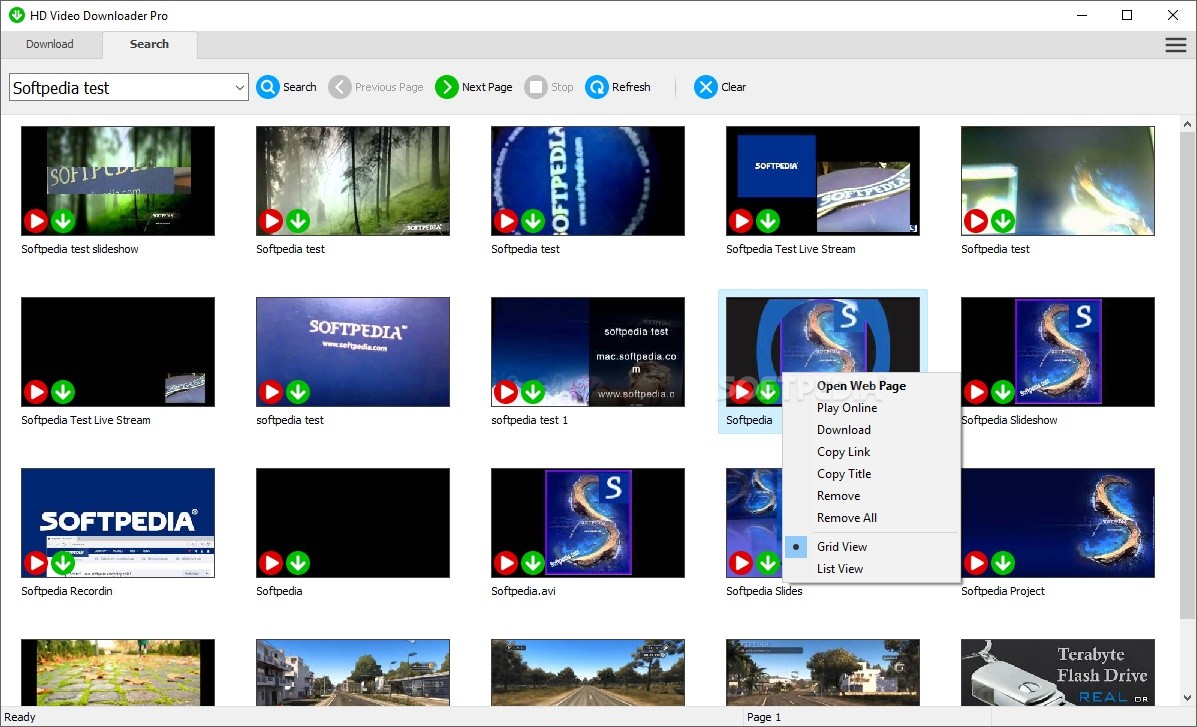Choose Copy Link from context menu
This screenshot has width=1197, height=727.
pyautogui.click(x=844, y=452)
